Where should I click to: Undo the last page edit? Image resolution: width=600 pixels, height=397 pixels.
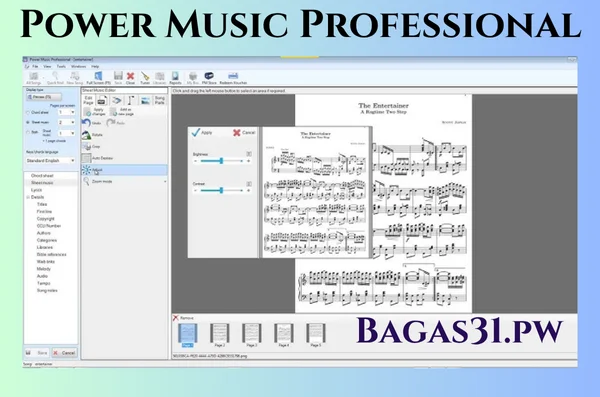click(x=91, y=123)
